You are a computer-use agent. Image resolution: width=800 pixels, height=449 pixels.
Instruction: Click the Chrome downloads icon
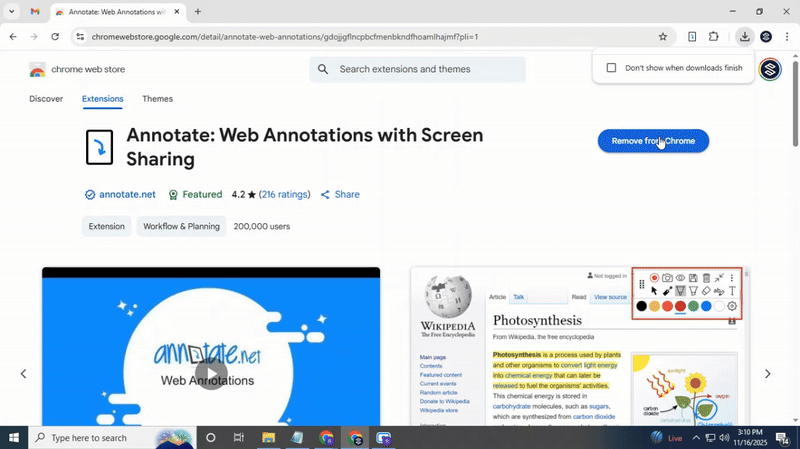click(x=744, y=37)
